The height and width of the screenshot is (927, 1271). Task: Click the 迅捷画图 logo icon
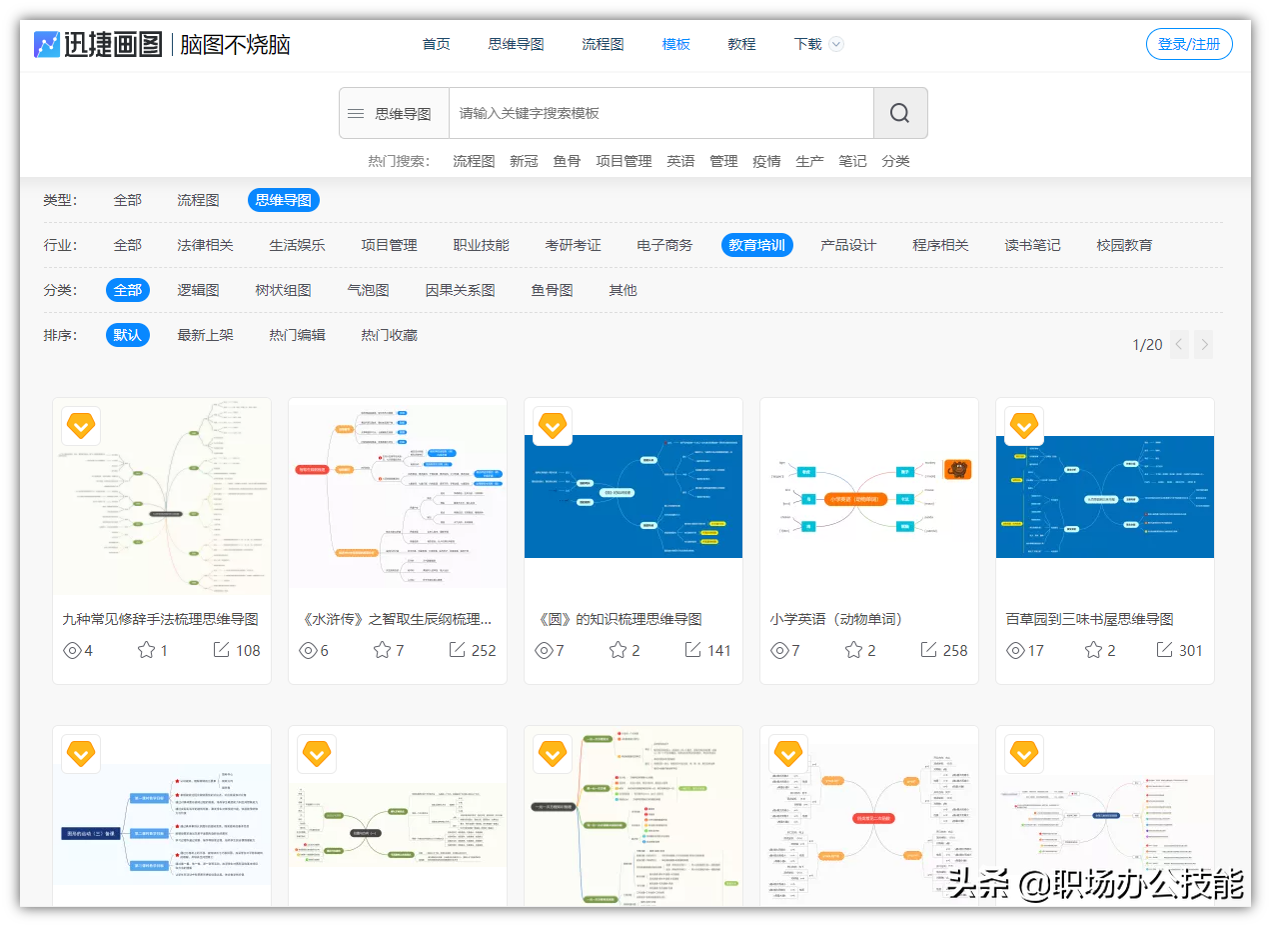click(46, 44)
